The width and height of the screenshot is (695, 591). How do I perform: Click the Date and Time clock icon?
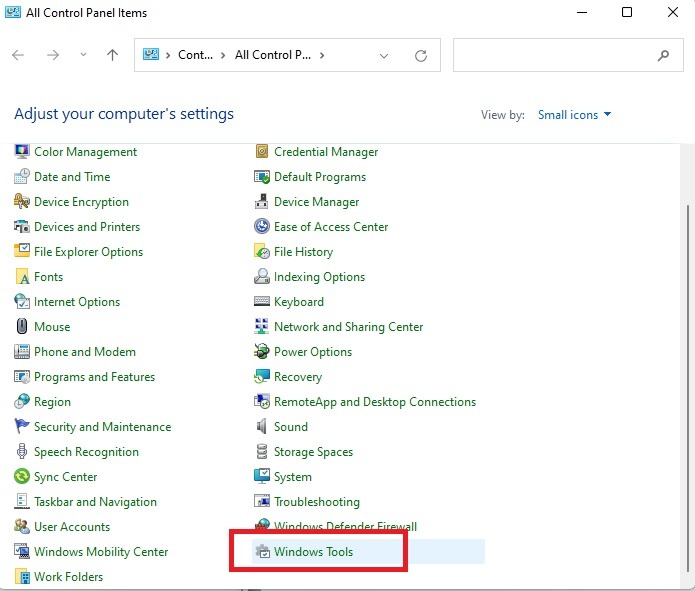point(22,176)
